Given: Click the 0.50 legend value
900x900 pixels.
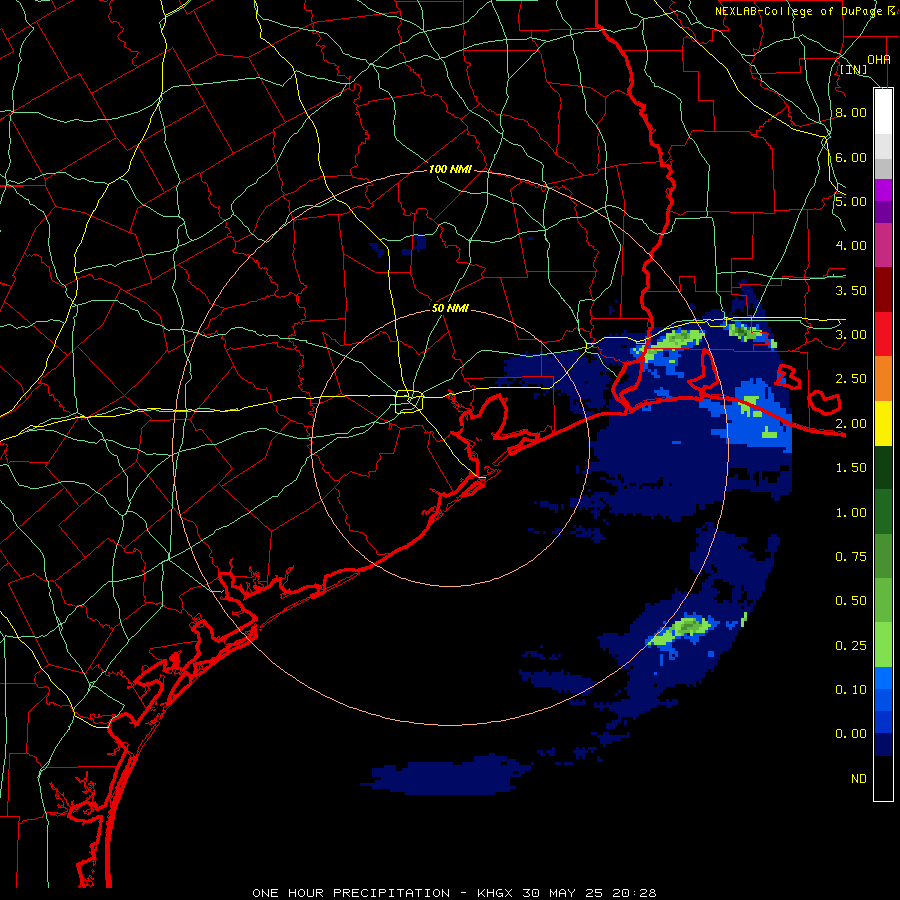Looking at the screenshot, I should point(851,601).
